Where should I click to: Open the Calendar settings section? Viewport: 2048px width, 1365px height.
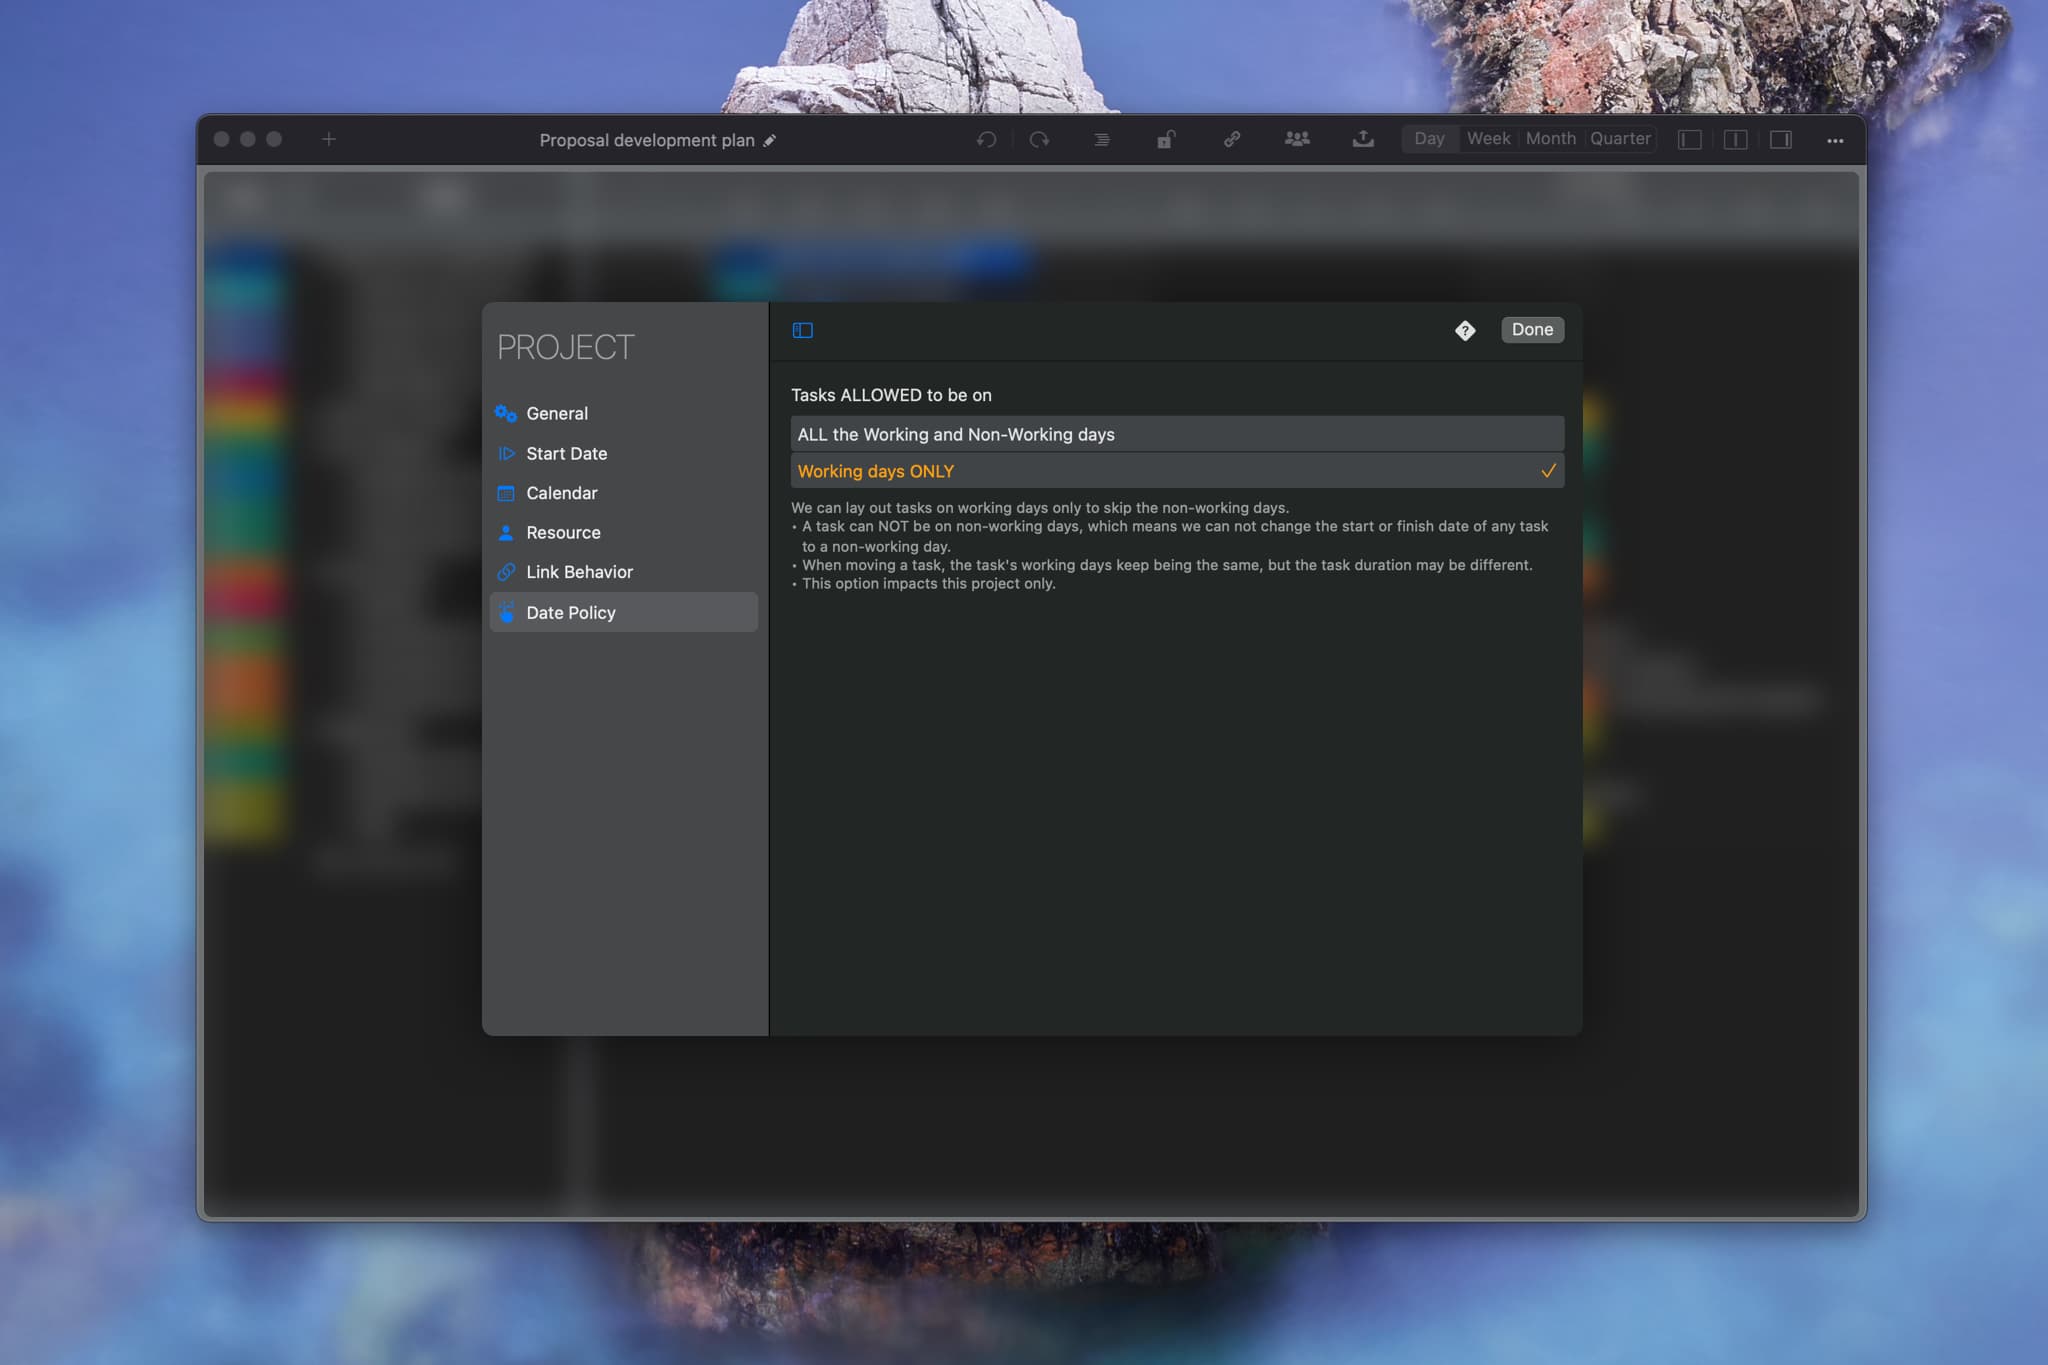coord(561,493)
